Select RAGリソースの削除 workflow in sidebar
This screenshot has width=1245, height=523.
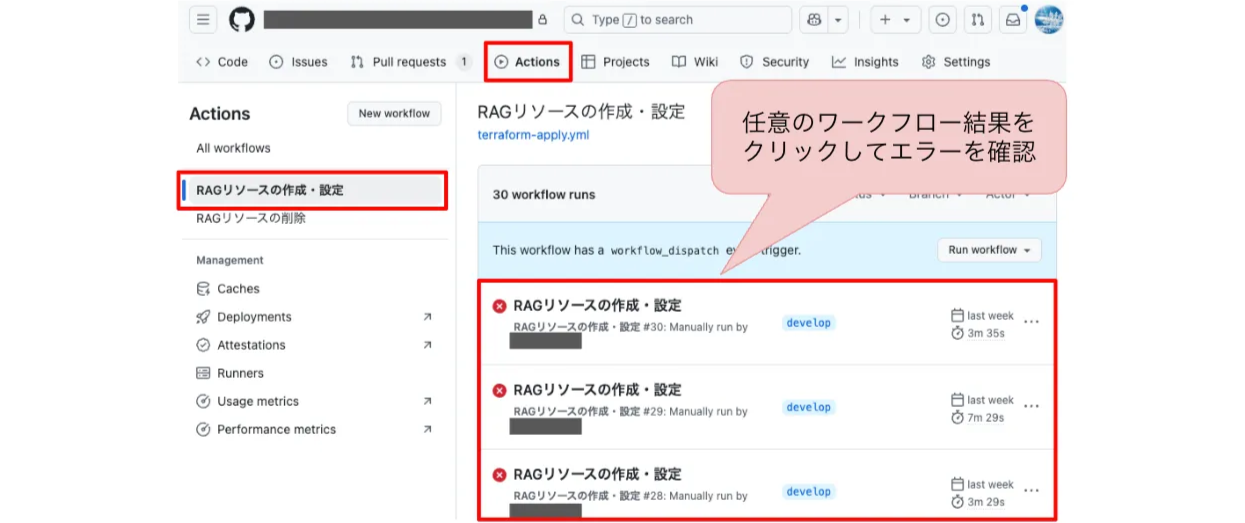pyautogui.click(x=251, y=218)
